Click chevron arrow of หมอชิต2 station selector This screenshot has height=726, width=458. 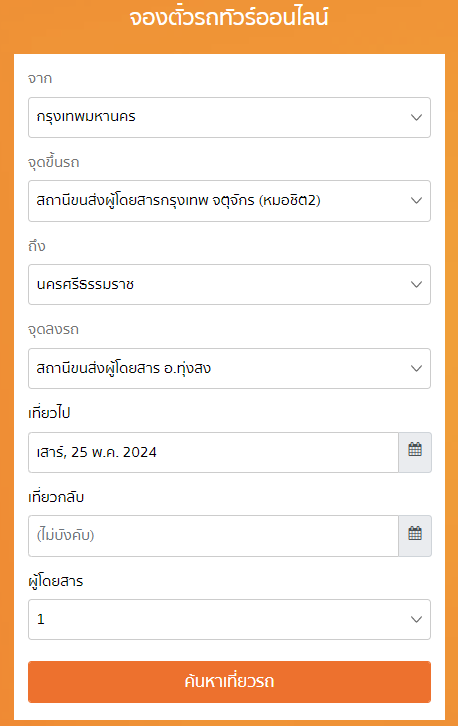pyautogui.click(x=416, y=201)
